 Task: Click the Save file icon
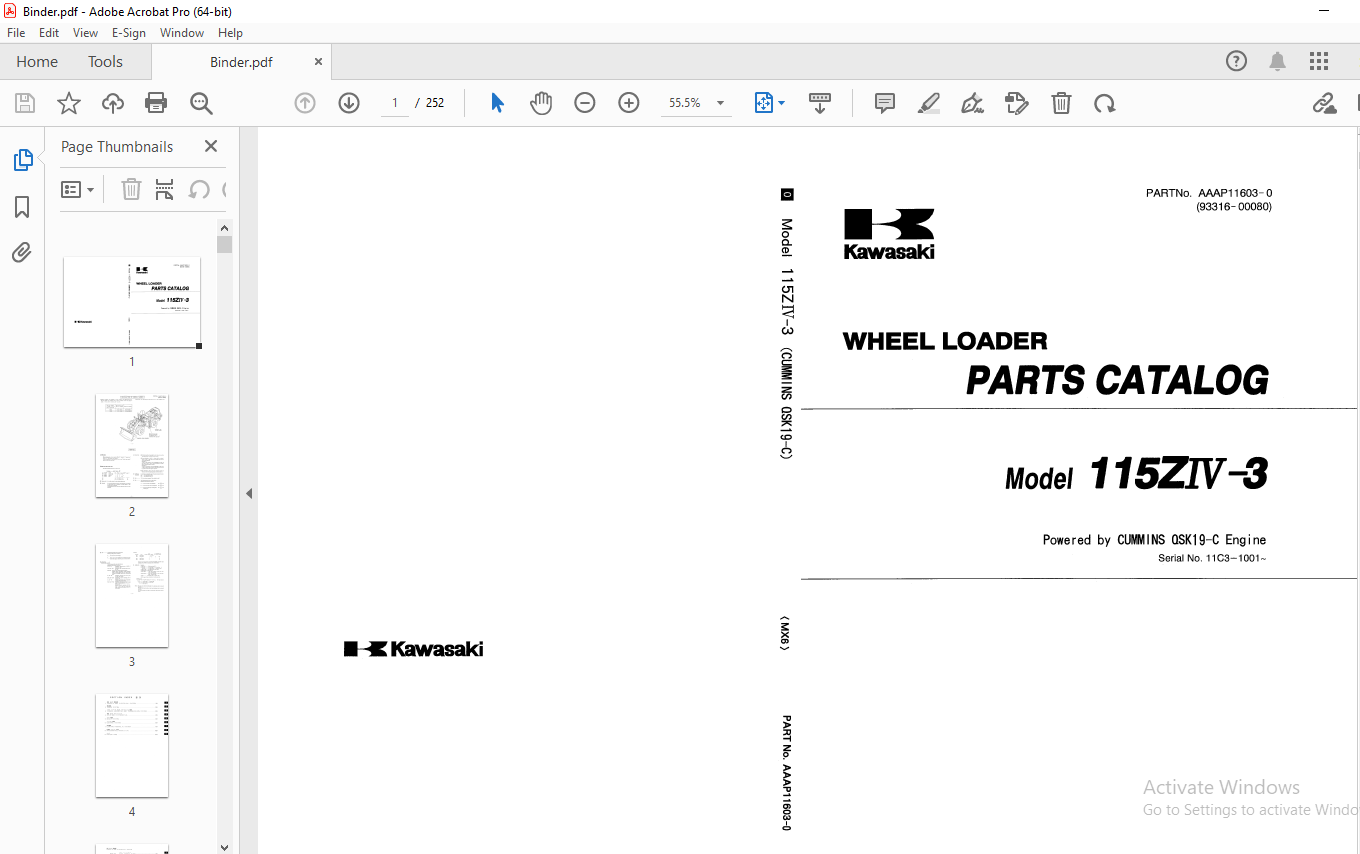point(25,103)
